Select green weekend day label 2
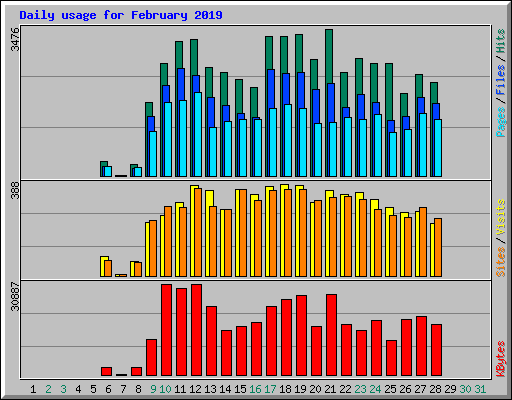 click(x=48, y=389)
